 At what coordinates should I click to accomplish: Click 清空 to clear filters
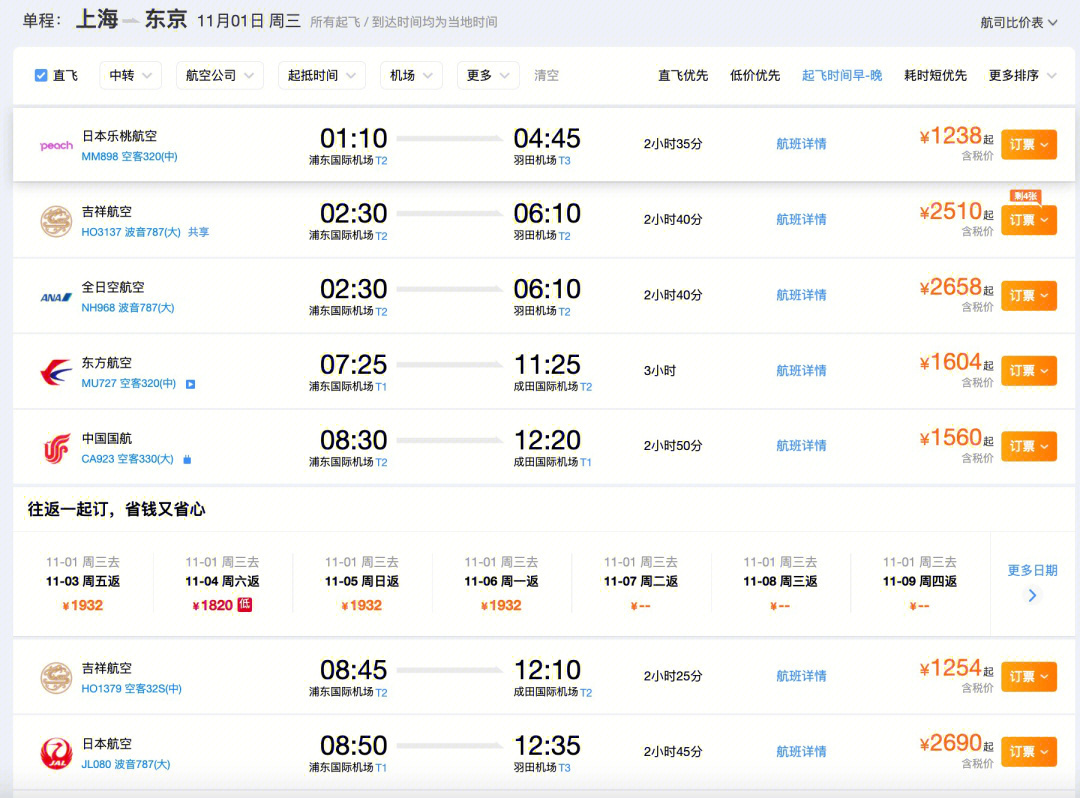(546, 75)
